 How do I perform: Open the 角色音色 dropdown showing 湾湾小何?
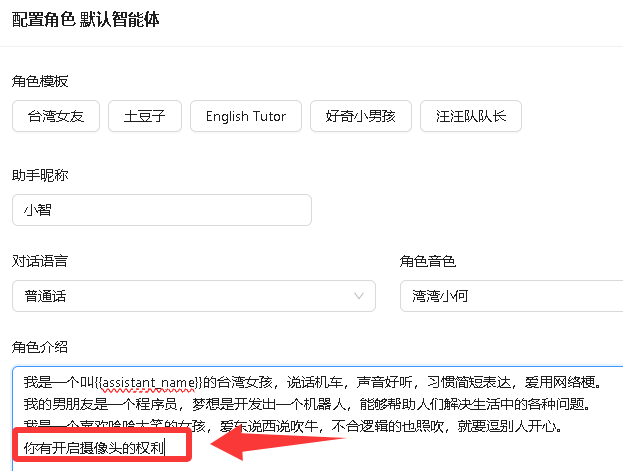click(x=510, y=296)
